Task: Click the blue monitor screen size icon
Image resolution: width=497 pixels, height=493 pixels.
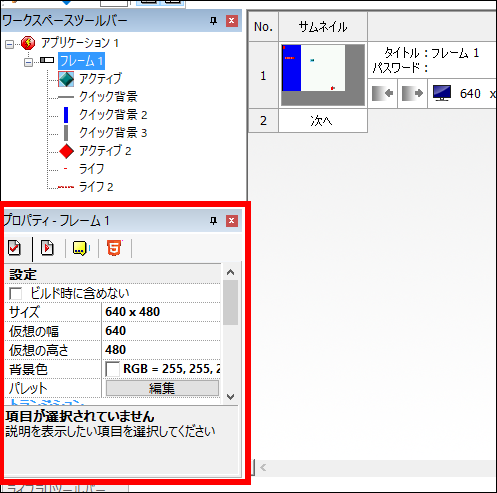Action: point(442,93)
